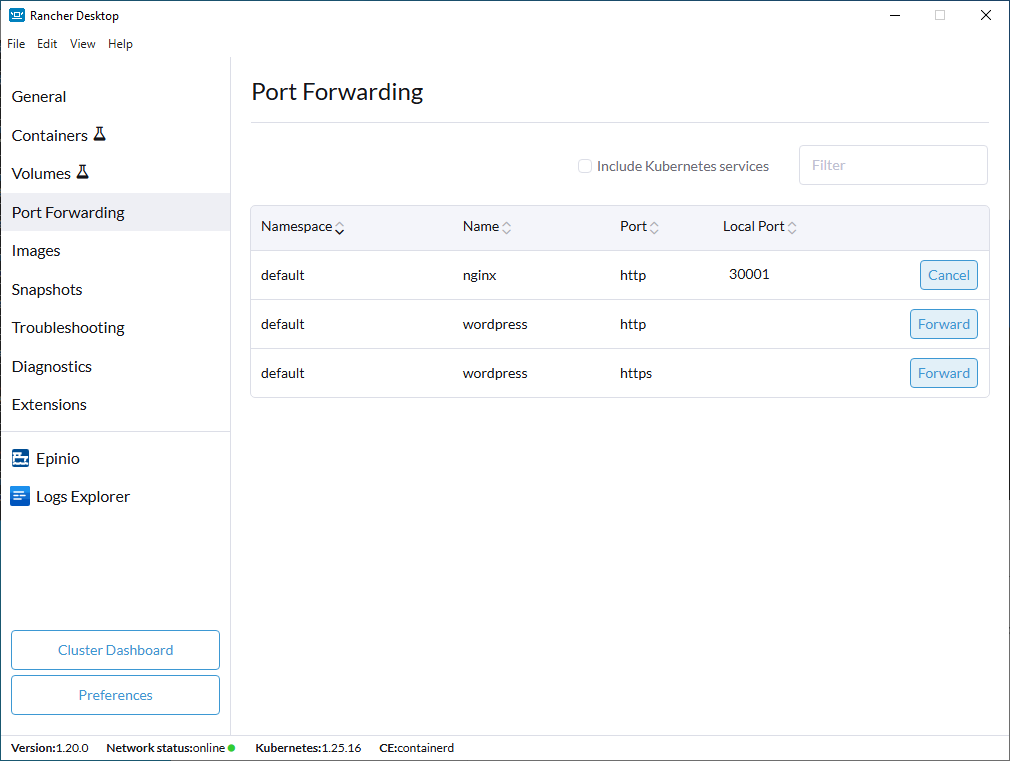The width and height of the screenshot is (1010, 761).
Task: Click the Rancher Desktop logo in title bar
Action: 17,16
